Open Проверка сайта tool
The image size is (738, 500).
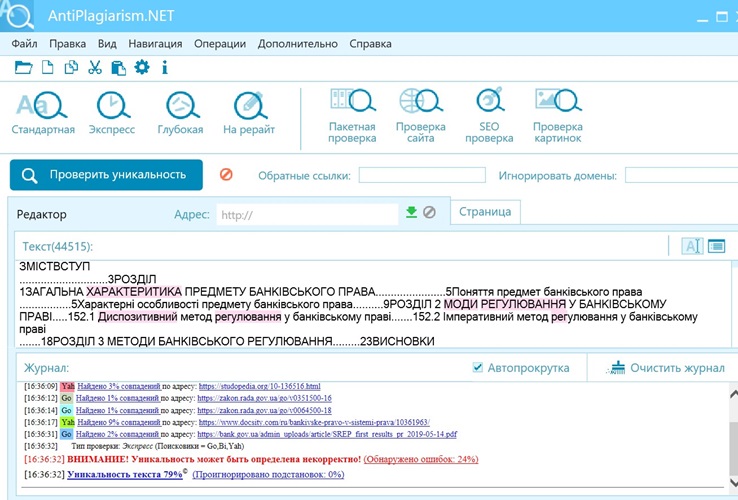(420, 116)
